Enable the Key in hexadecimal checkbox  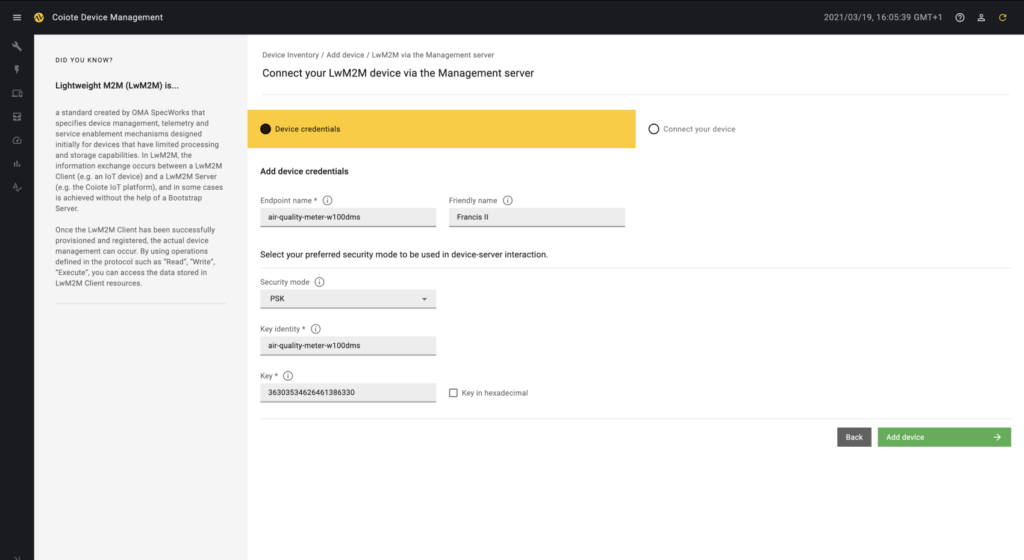click(453, 393)
